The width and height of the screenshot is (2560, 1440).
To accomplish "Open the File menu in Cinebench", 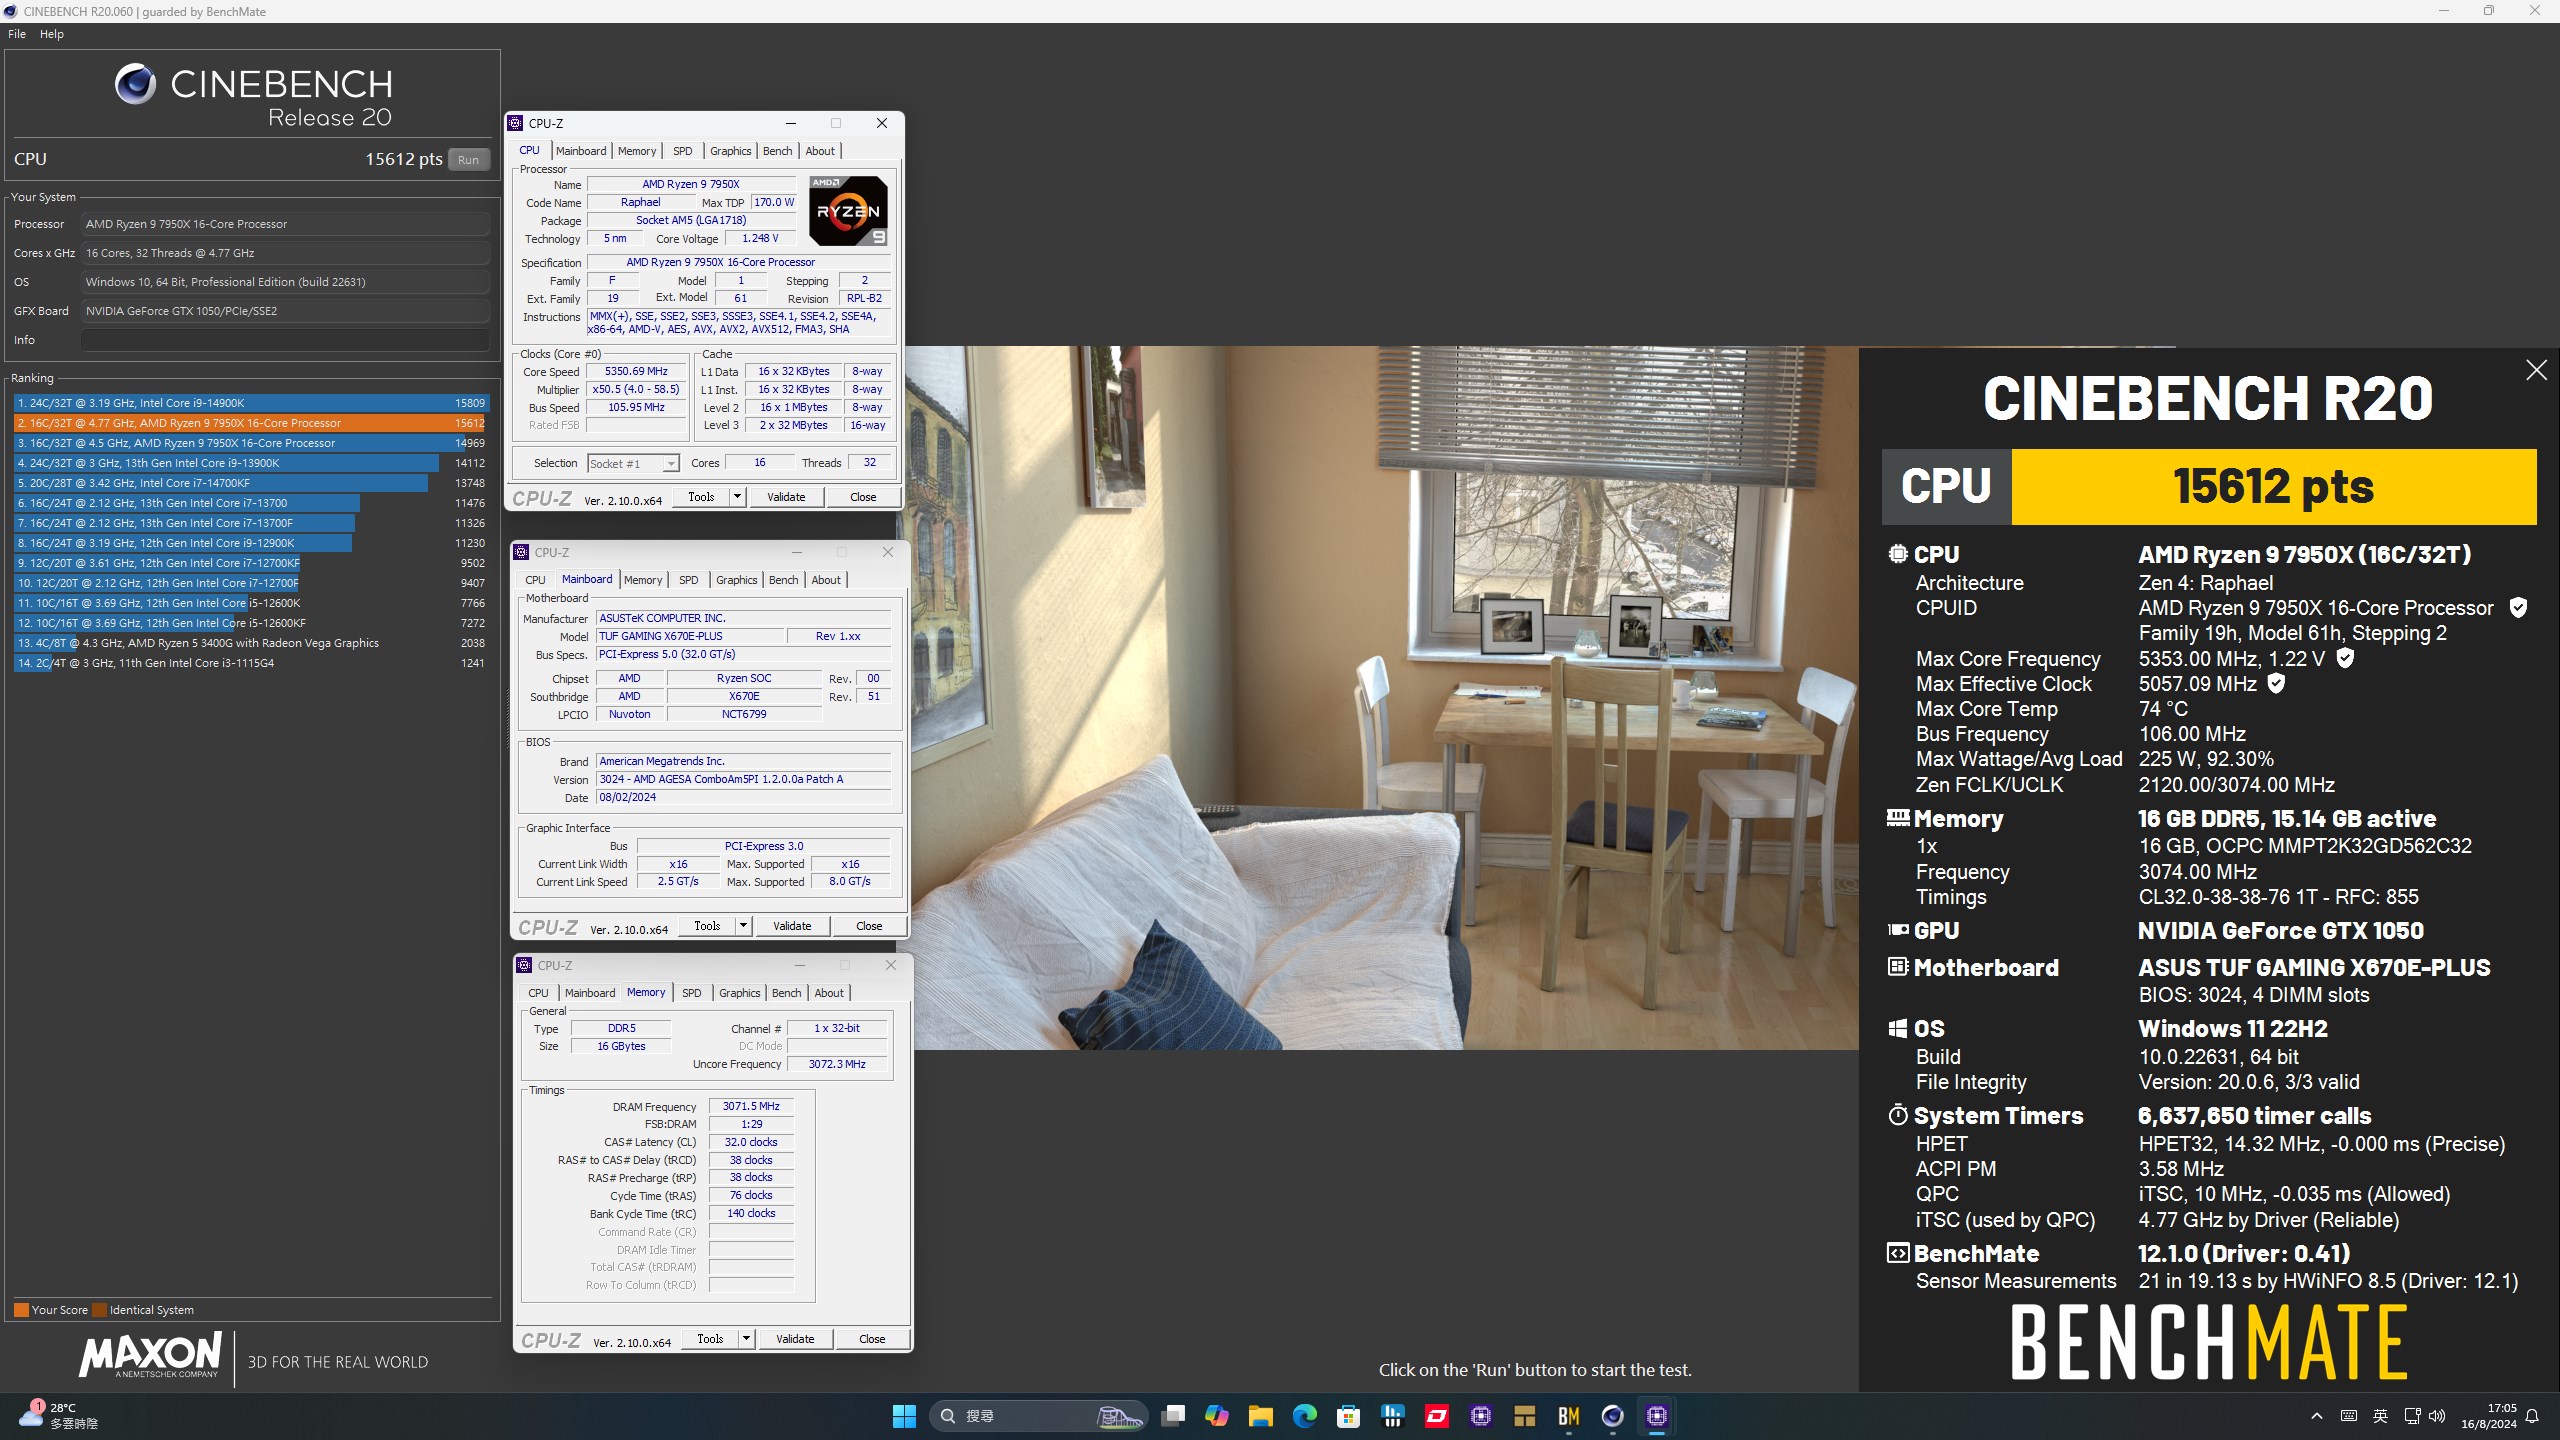I will click(17, 34).
